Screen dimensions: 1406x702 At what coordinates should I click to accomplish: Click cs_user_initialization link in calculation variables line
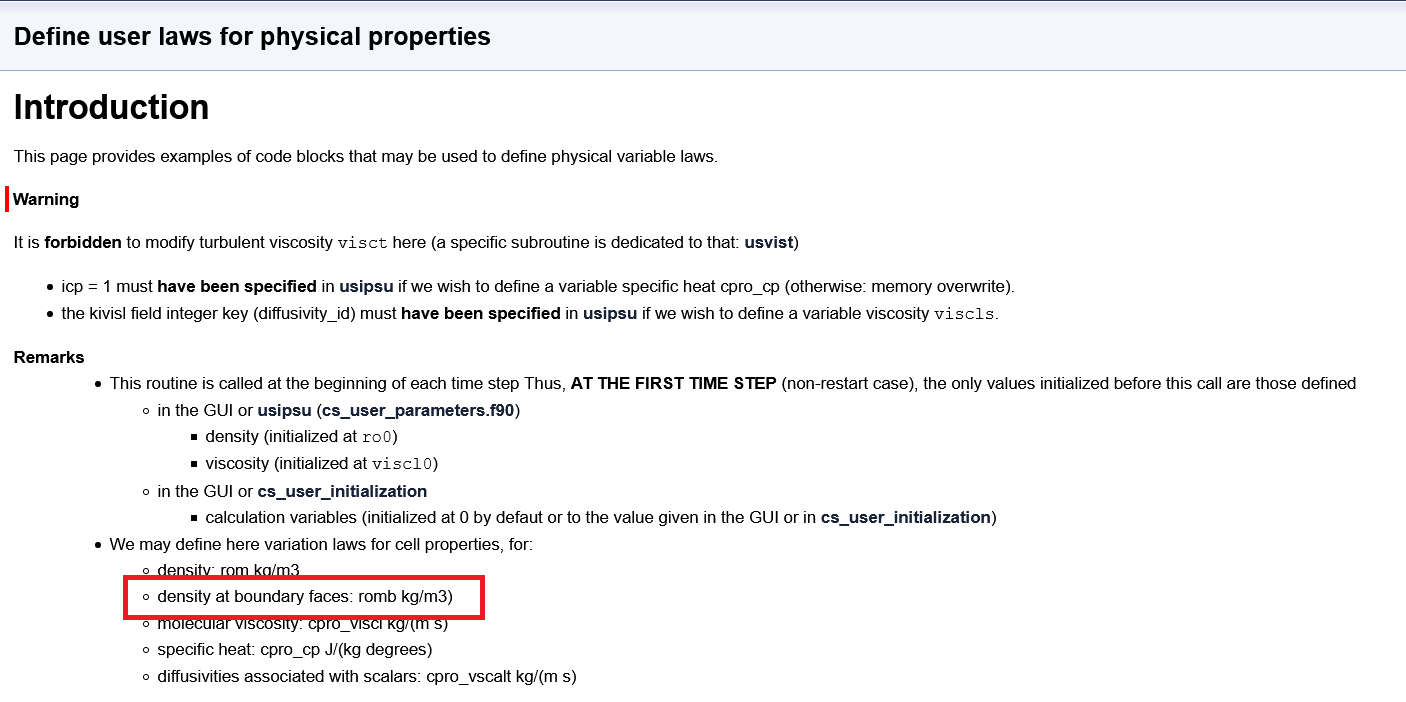point(905,517)
